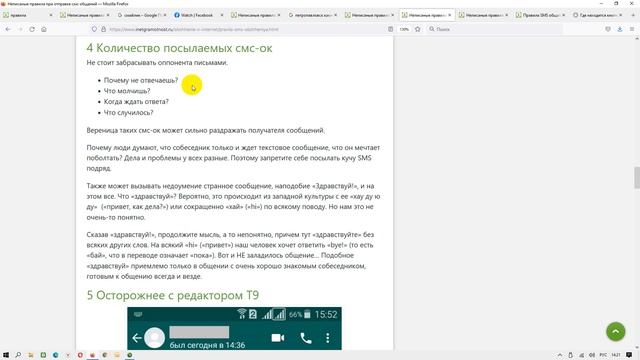Click bullet 'Почему не отвечаешь?'
Viewport: 640px width, 360px height.
click(141, 80)
